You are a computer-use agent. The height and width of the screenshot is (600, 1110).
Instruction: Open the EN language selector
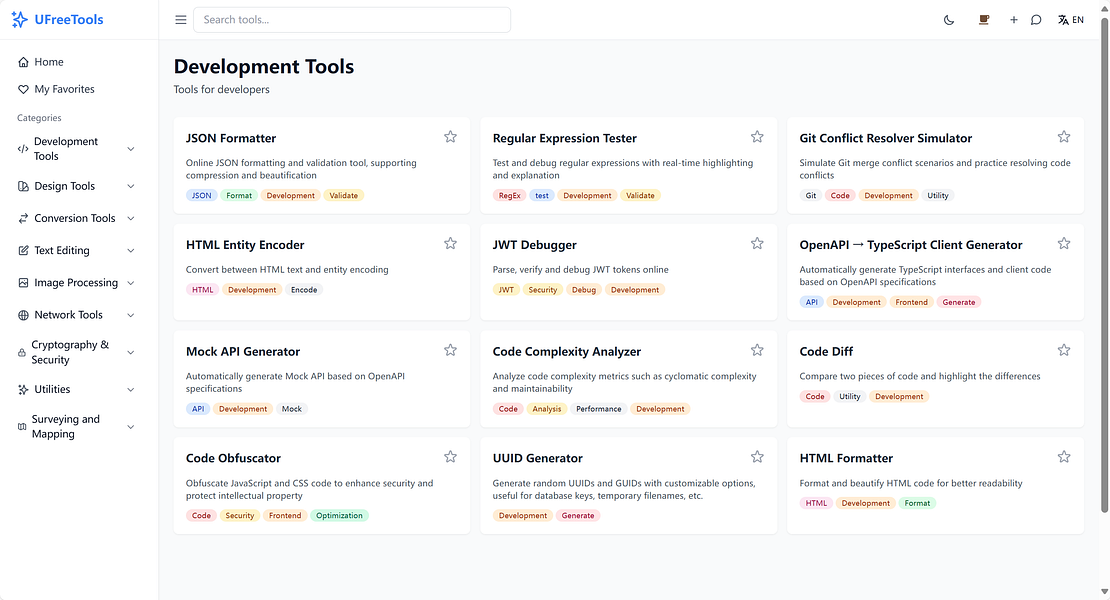tap(1071, 19)
